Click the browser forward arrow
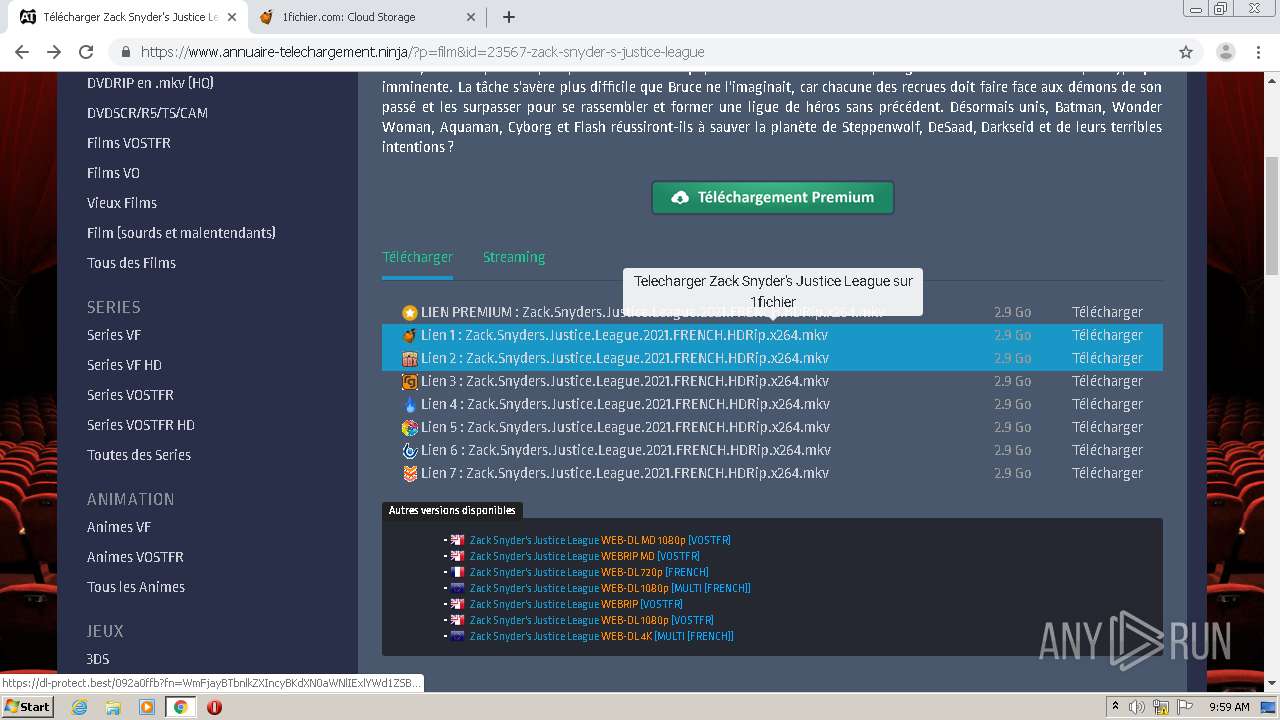This screenshot has width=1280, height=720. 54,52
